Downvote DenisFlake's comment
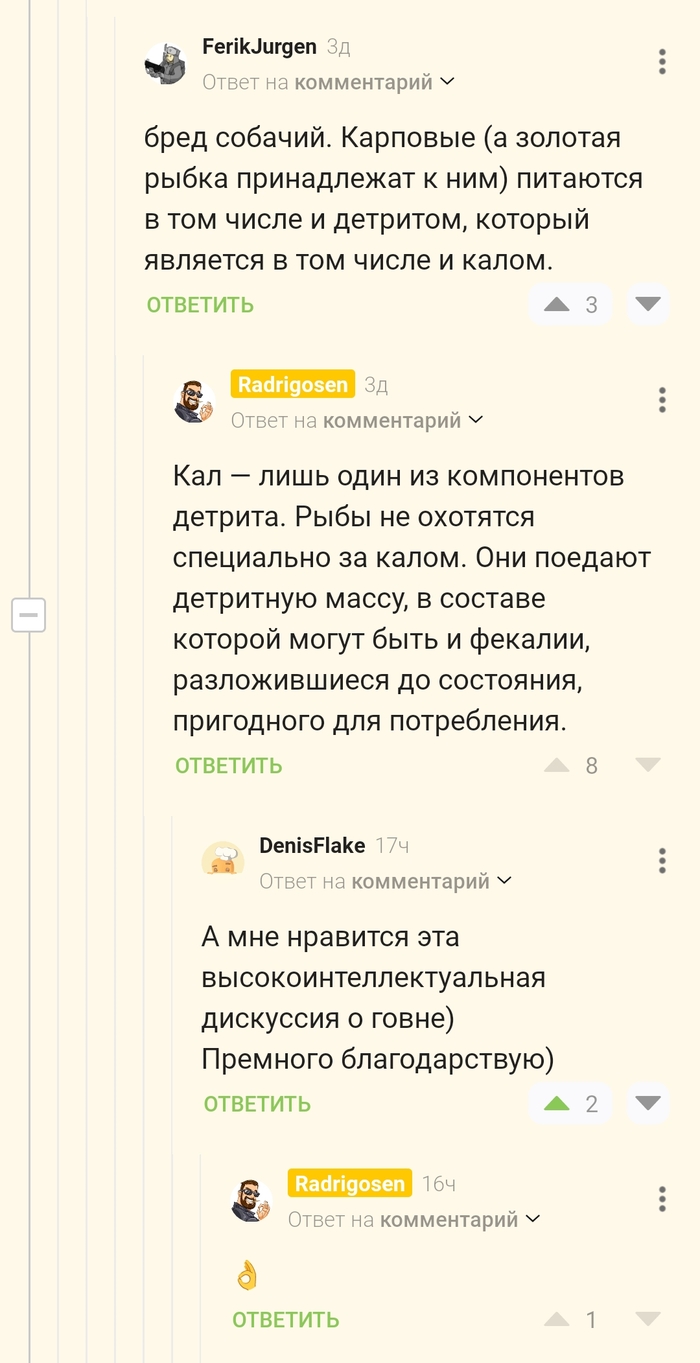 [648, 1103]
